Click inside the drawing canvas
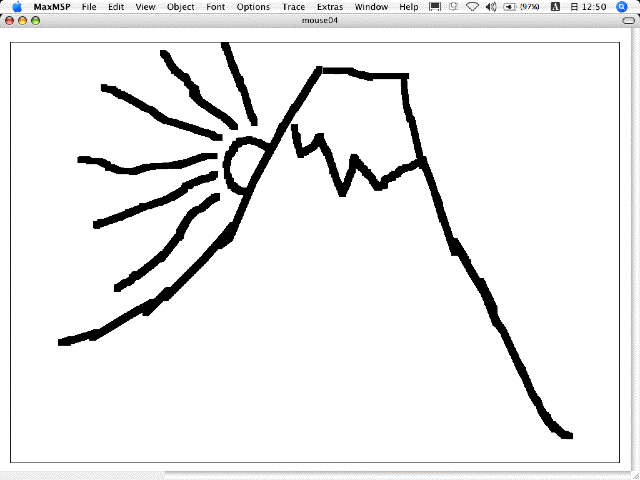This screenshot has width=640, height=480. tap(315, 252)
